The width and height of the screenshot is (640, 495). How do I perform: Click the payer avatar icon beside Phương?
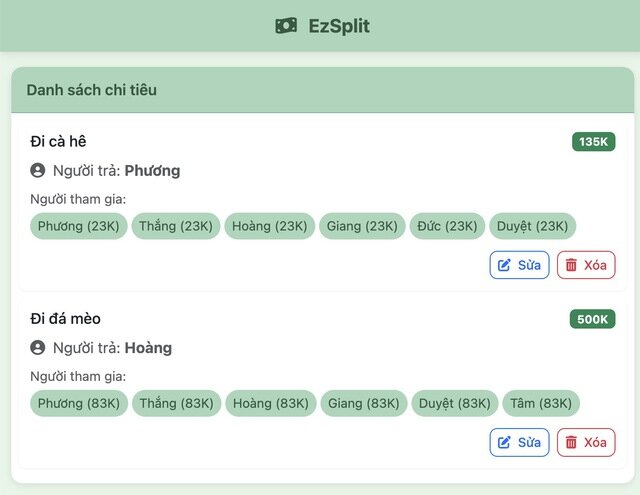[38, 171]
